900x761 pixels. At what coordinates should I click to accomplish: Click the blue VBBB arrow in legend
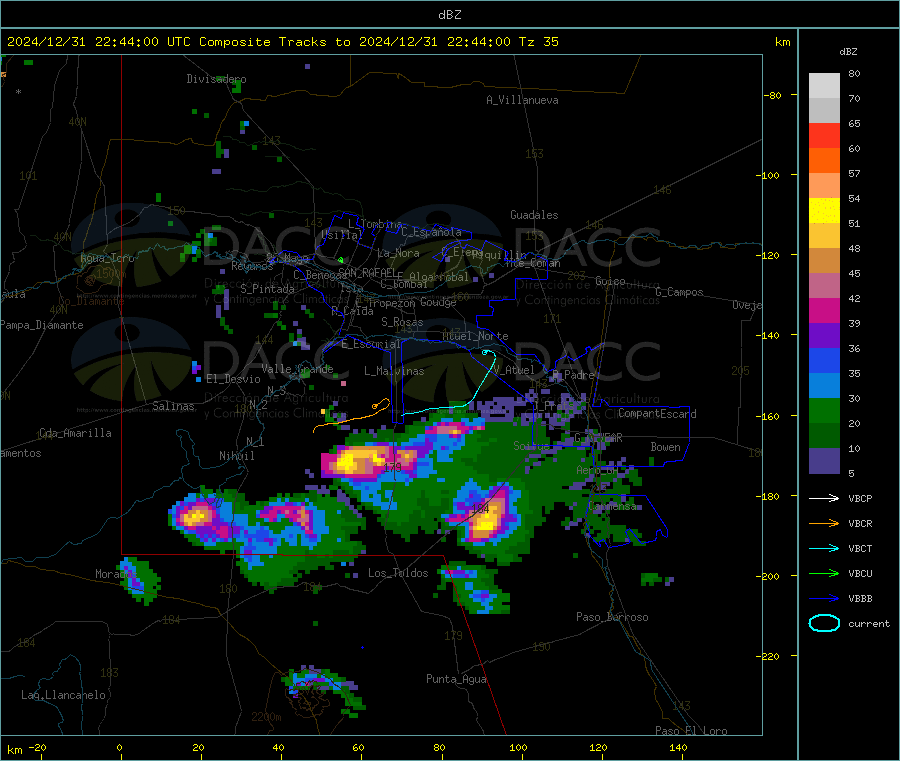click(x=824, y=599)
